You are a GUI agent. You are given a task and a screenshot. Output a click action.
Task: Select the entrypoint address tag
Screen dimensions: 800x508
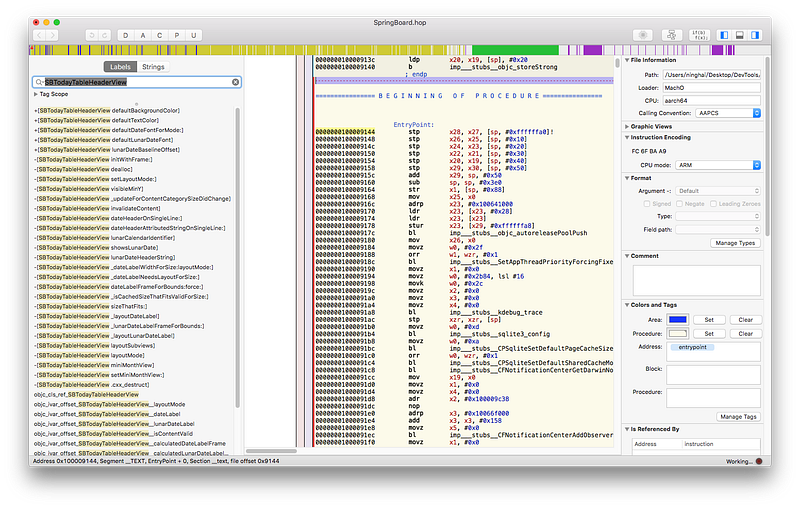(x=692, y=347)
